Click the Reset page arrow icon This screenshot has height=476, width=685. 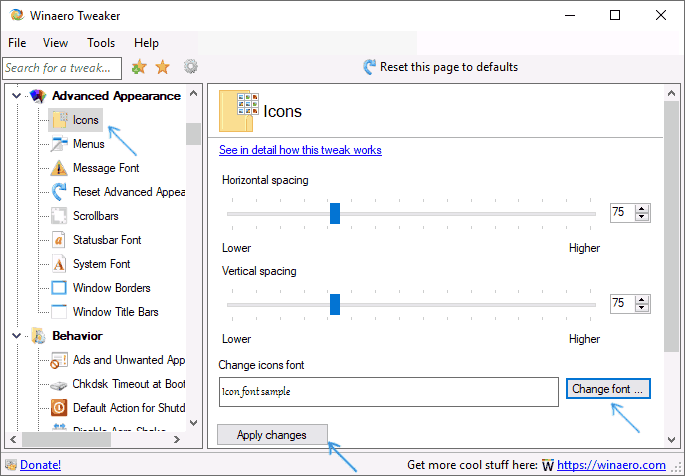(x=370, y=67)
